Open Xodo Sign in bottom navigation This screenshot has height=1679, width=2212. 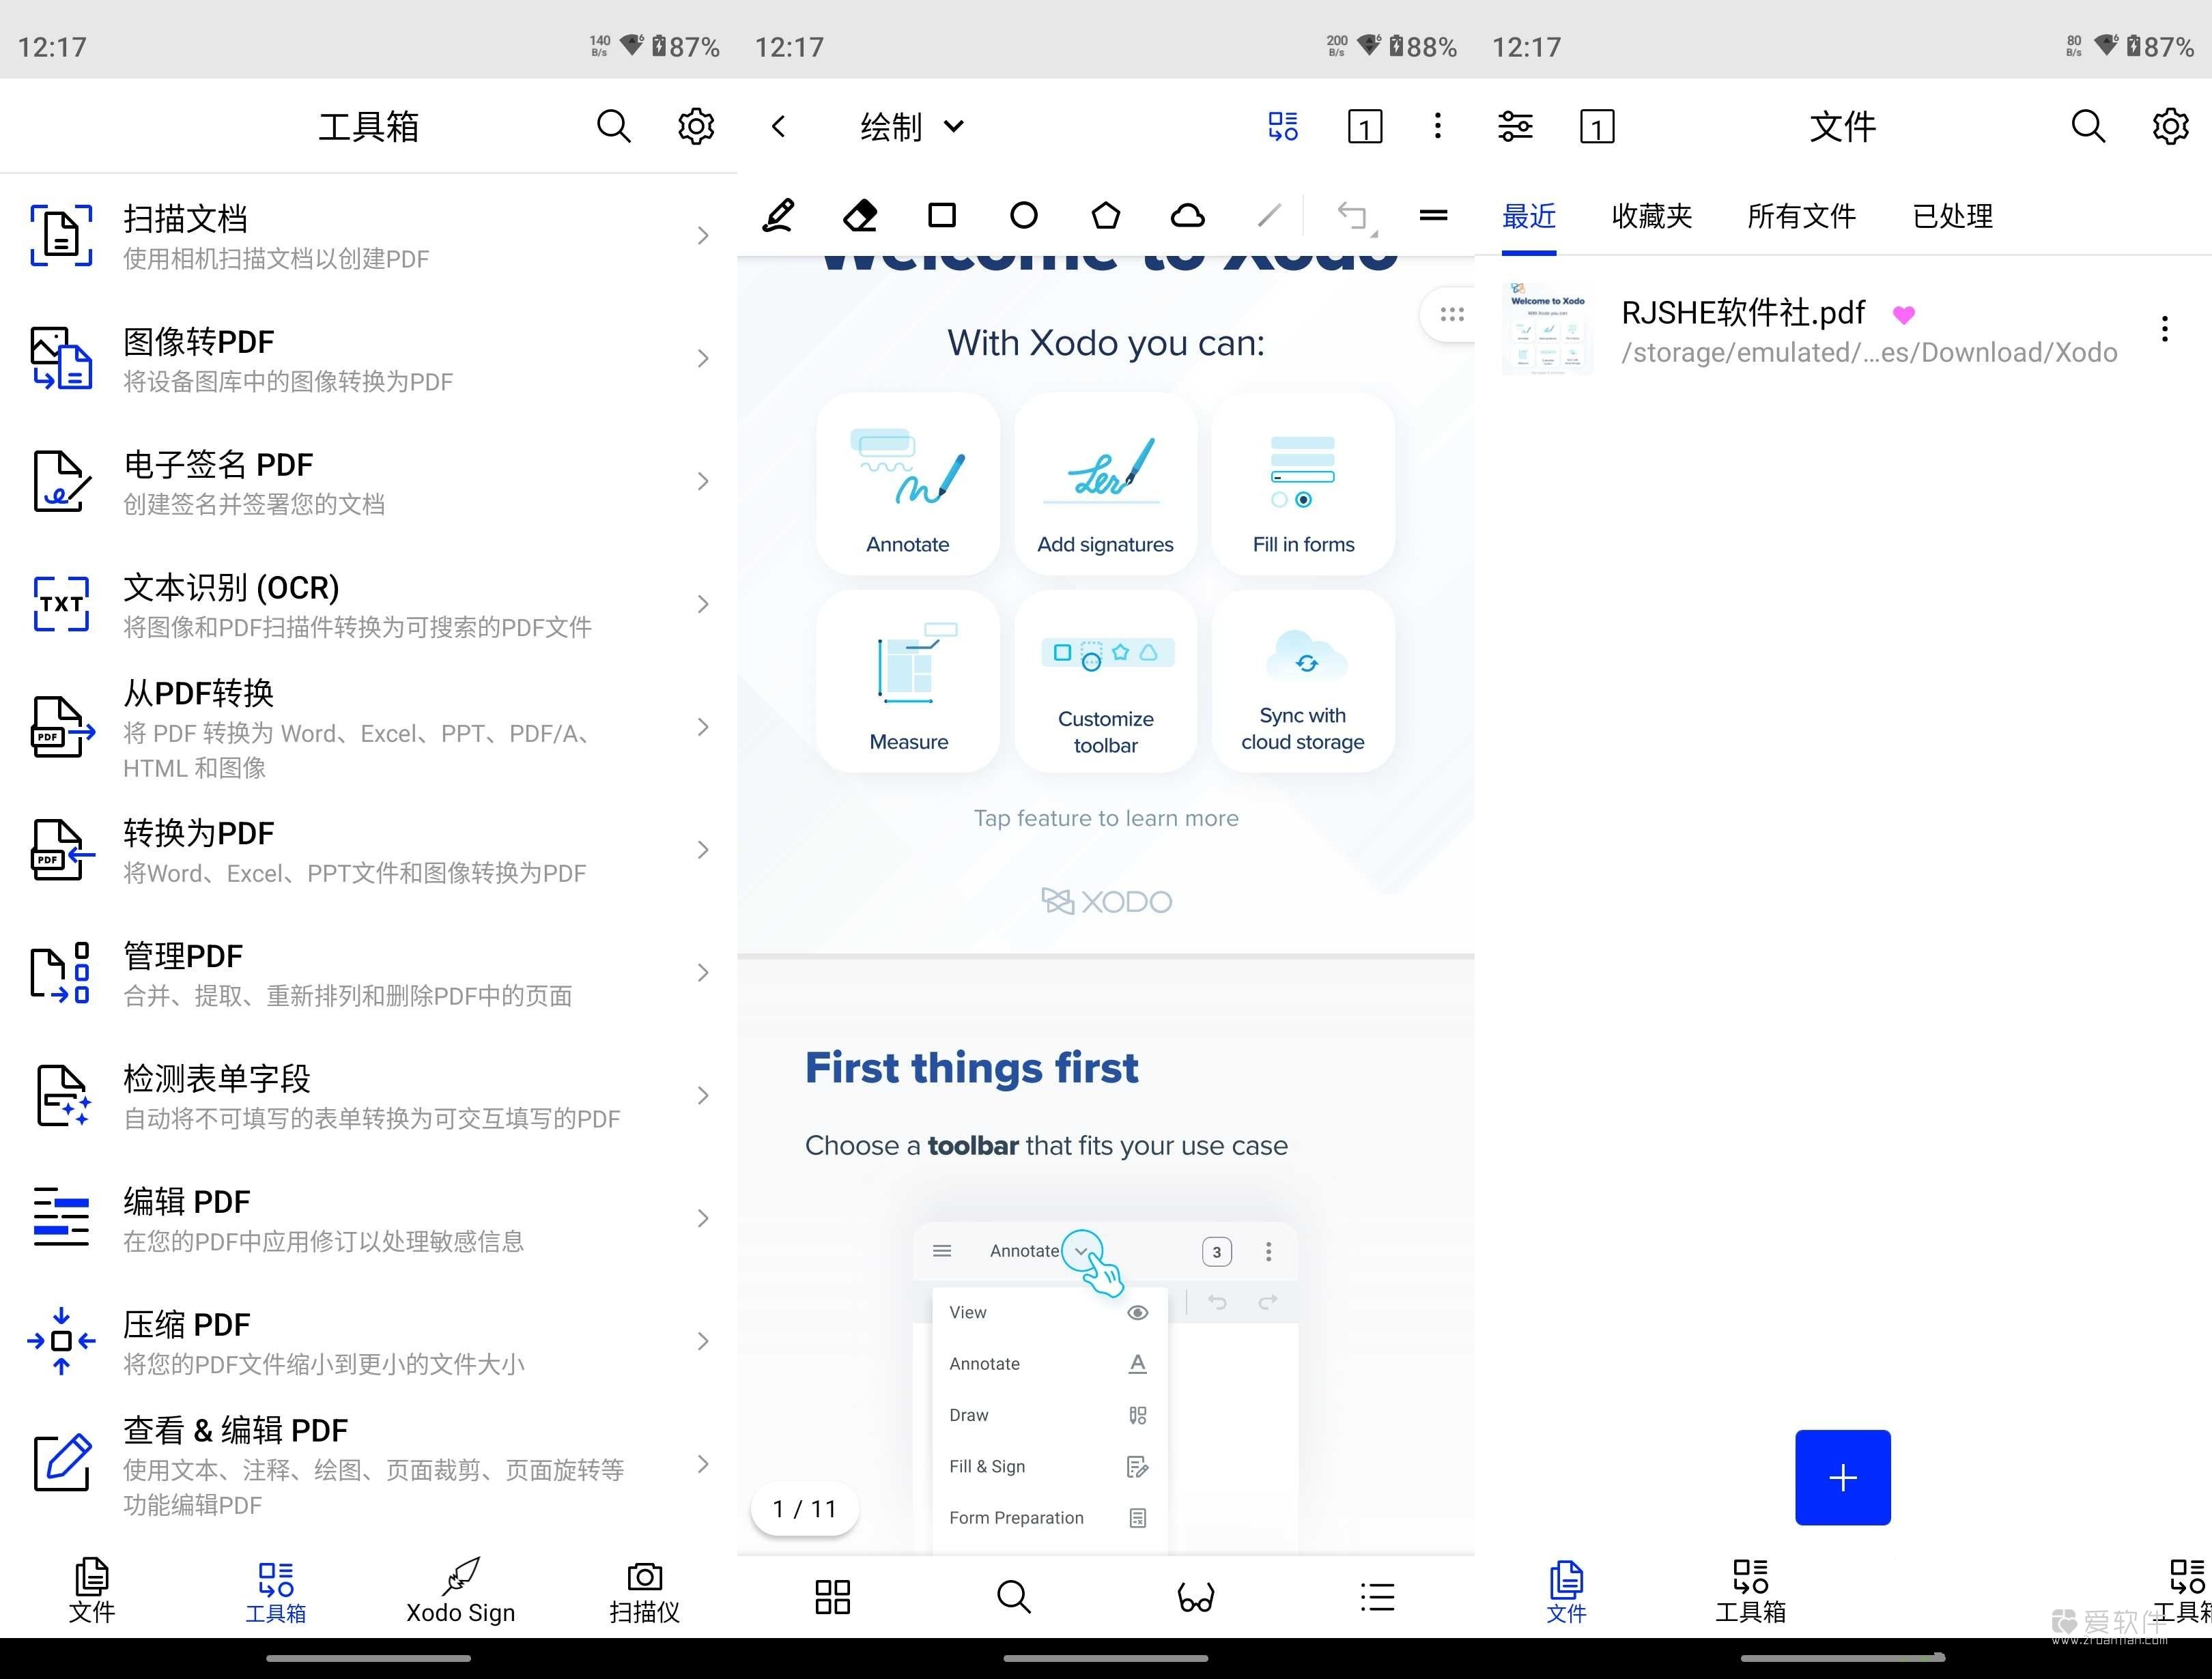point(460,1591)
